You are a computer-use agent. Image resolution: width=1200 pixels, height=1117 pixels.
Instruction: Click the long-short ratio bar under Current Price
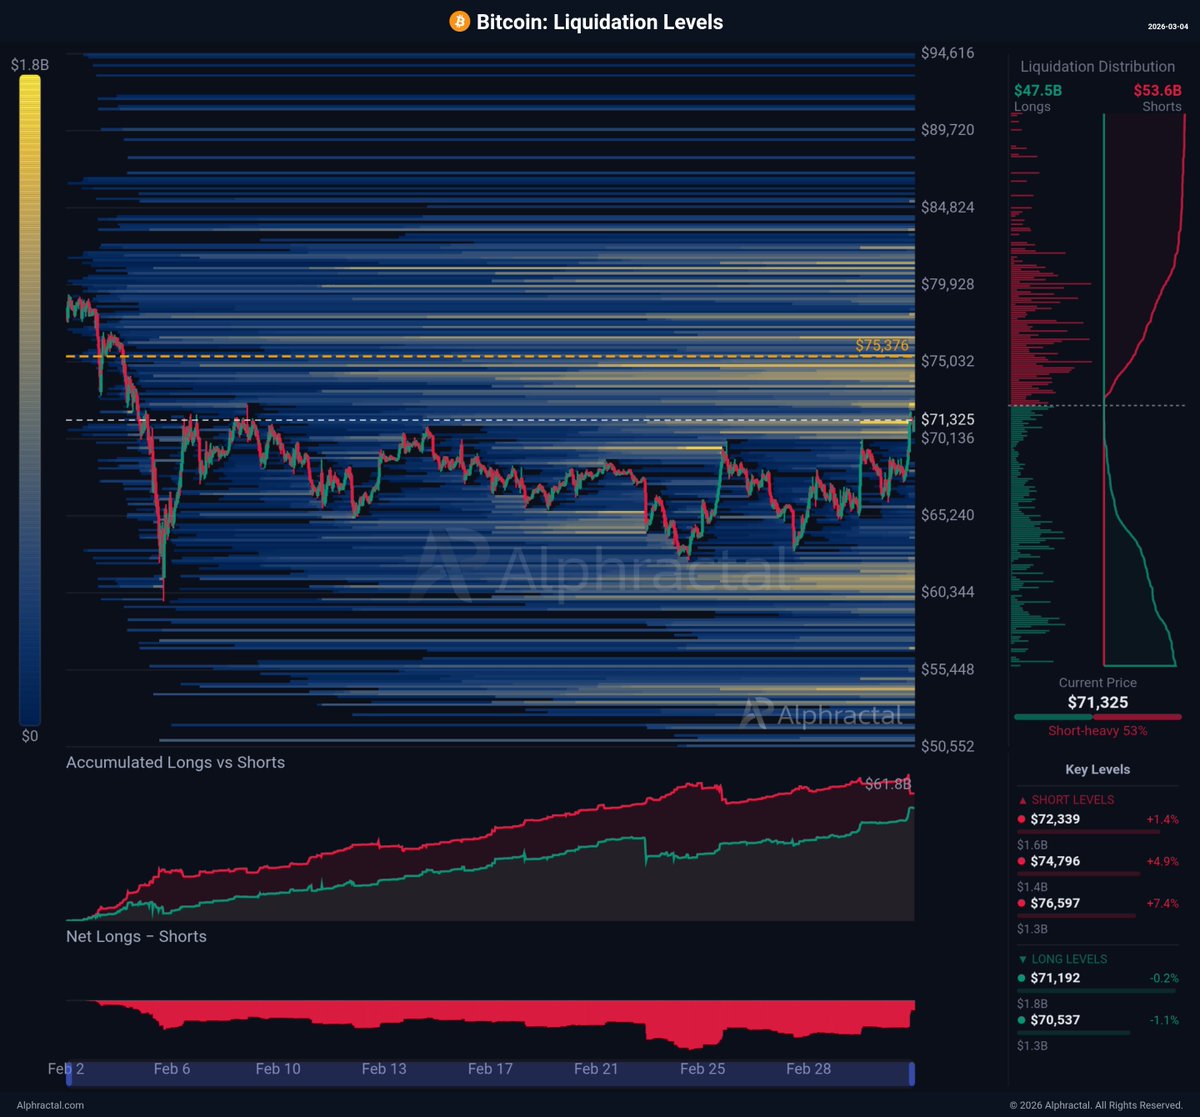point(1097,717)
